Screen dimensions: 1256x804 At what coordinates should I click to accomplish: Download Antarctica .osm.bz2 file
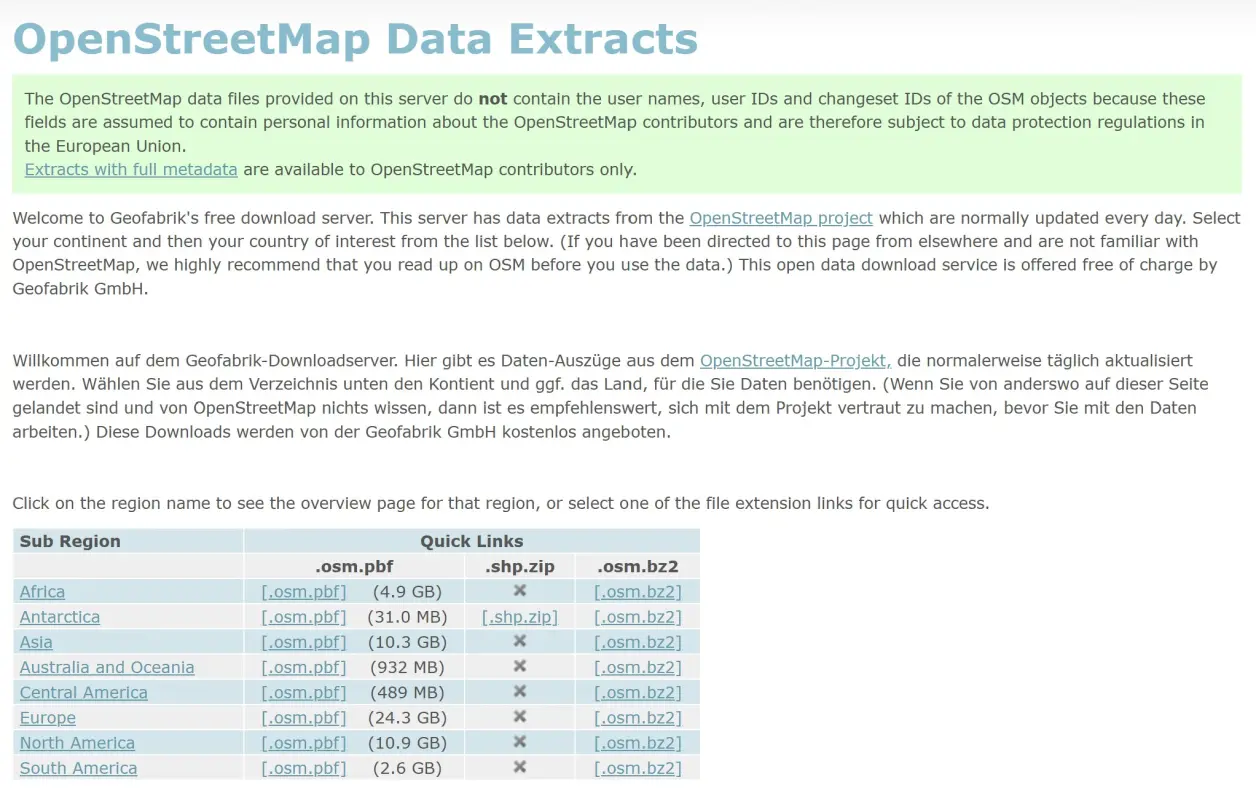click(638, 617)
